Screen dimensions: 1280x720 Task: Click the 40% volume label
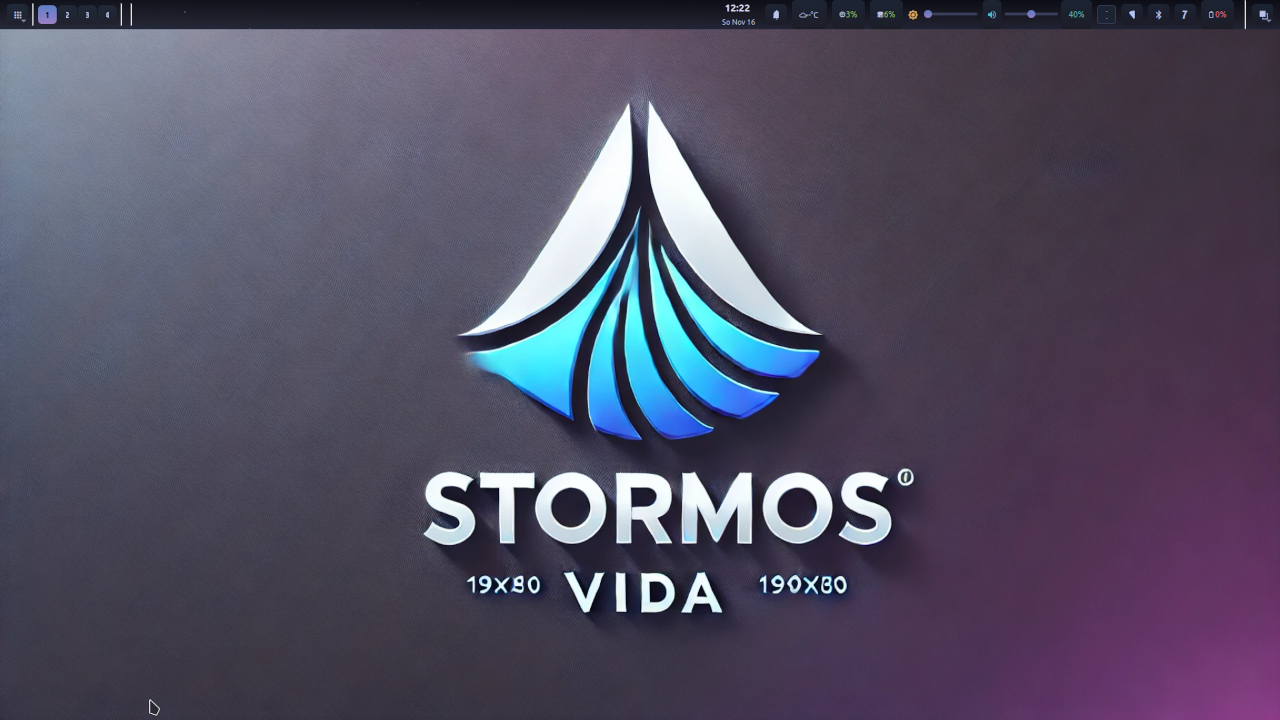[x=1076, y=15]
